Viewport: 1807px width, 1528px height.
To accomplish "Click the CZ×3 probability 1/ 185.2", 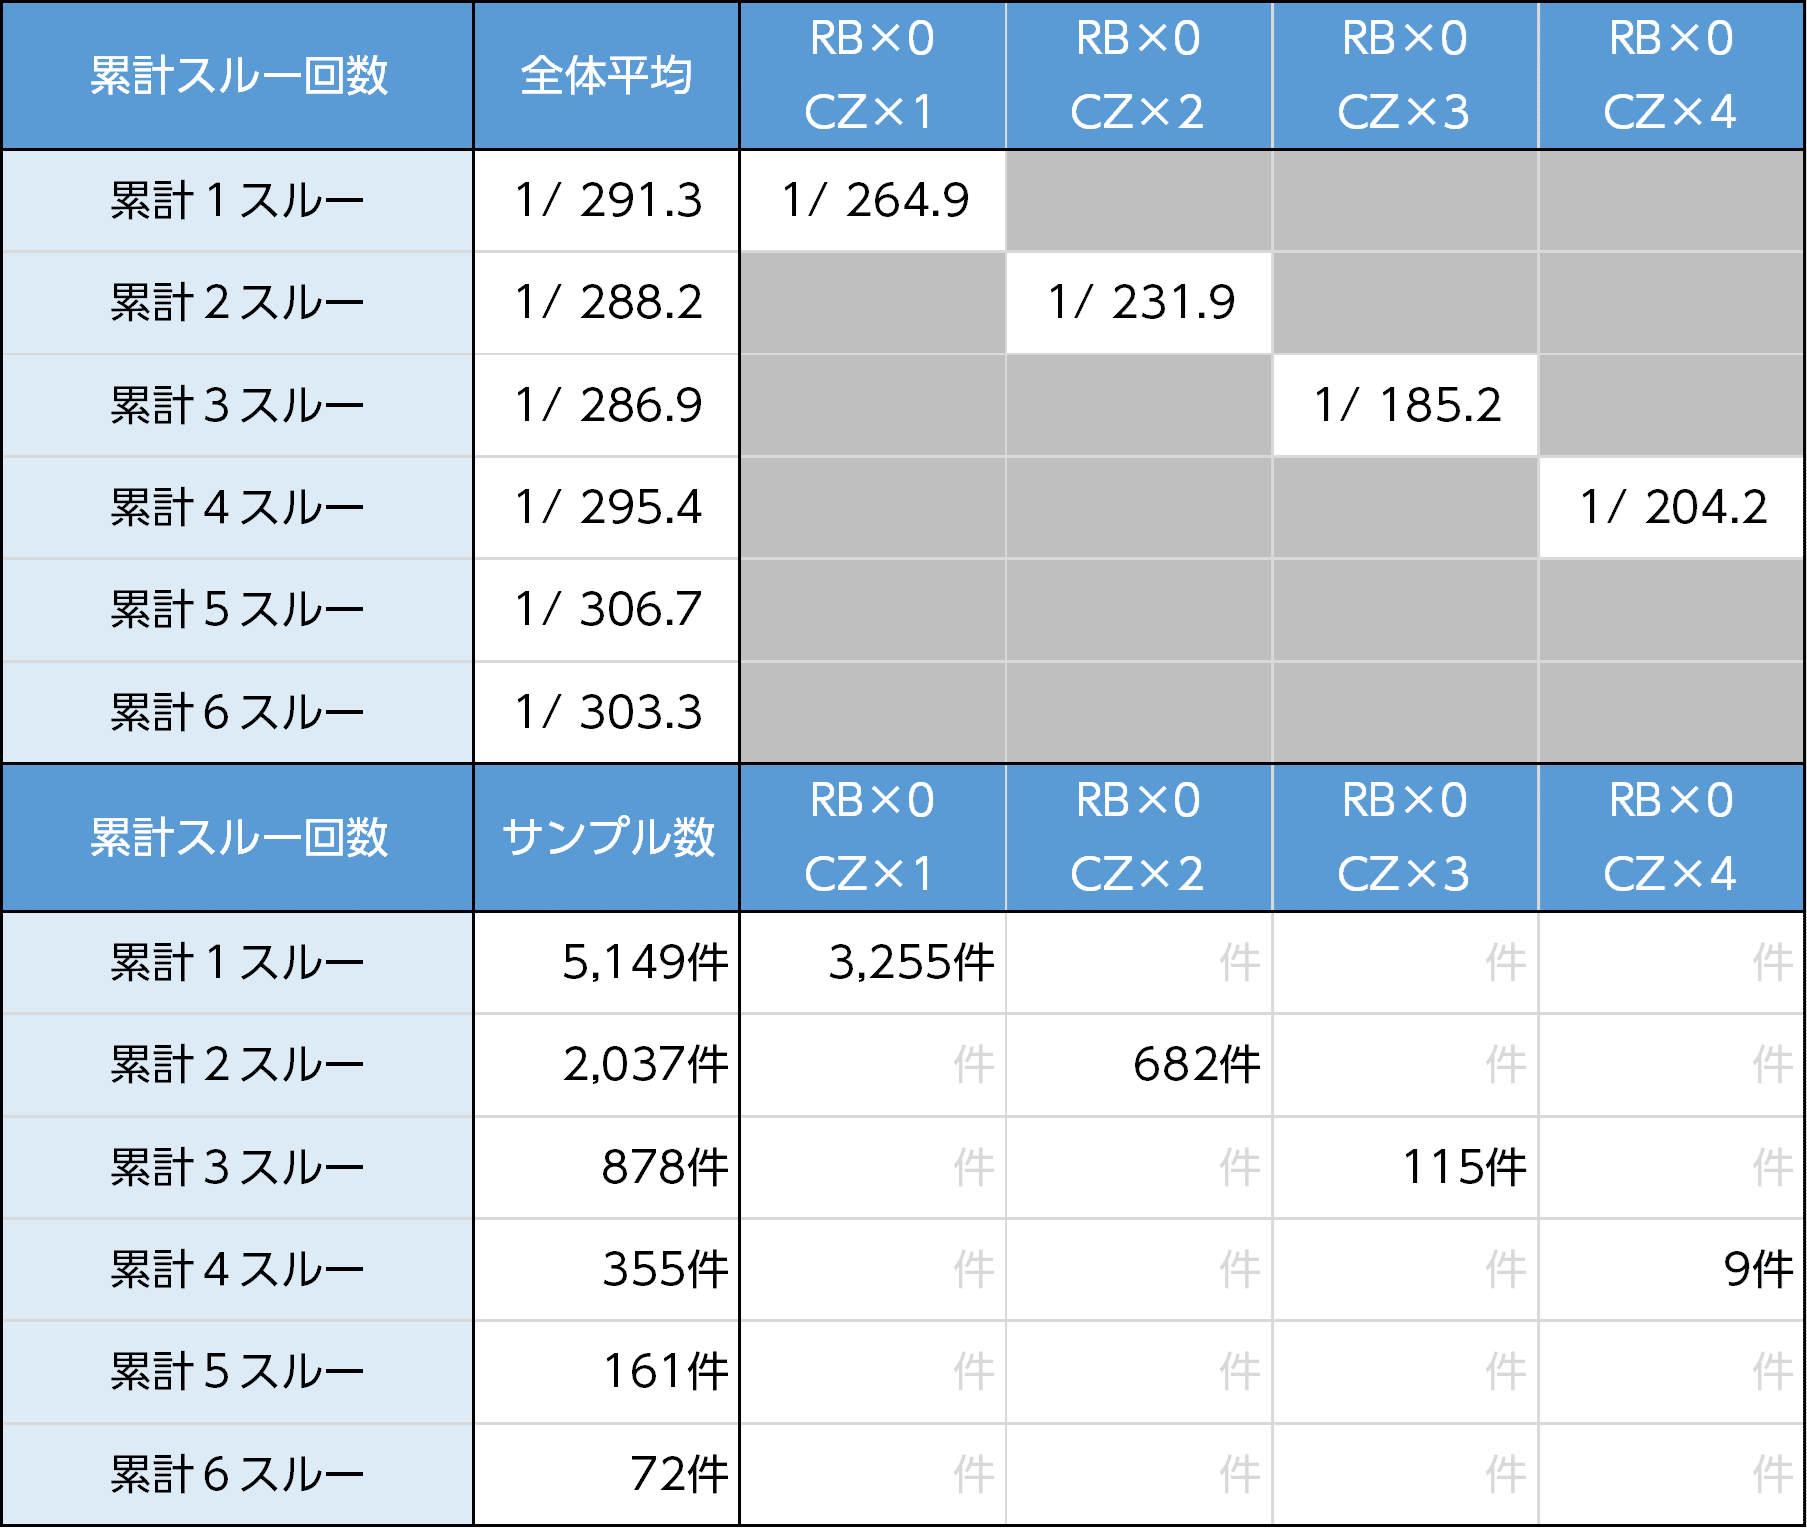I will click(x=1405, y=405).
